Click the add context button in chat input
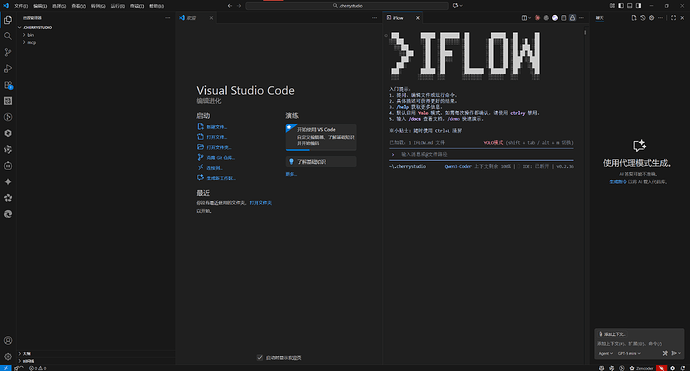This screenshot has height=371, width=690. pos(613,334)
